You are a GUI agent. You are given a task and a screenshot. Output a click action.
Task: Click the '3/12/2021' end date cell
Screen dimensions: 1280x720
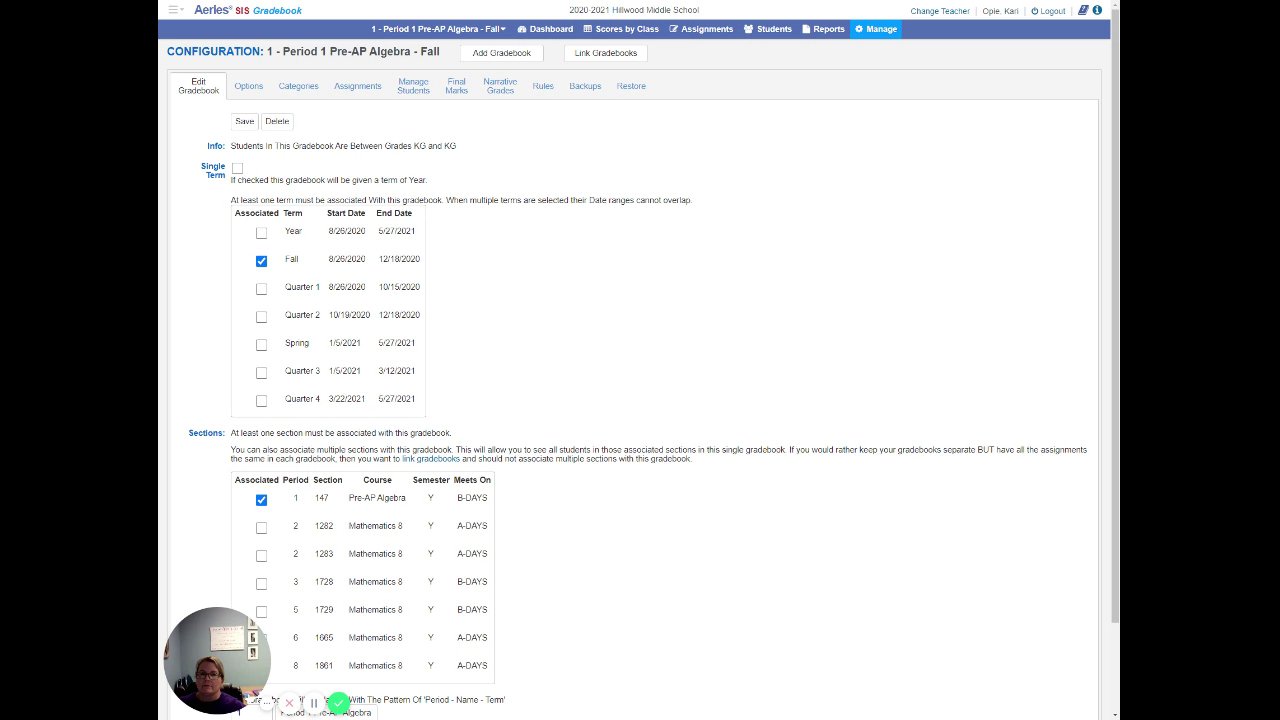[397, 371]
